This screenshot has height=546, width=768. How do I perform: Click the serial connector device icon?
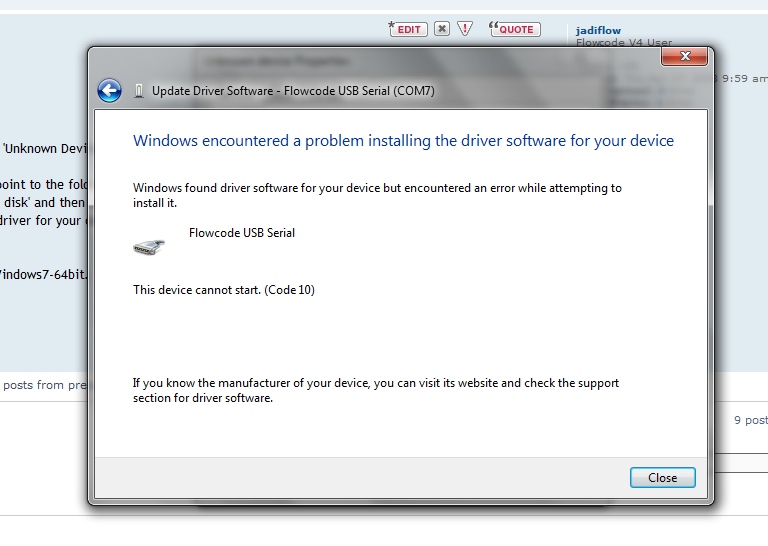pyautogui.click(x=149, y=247)
